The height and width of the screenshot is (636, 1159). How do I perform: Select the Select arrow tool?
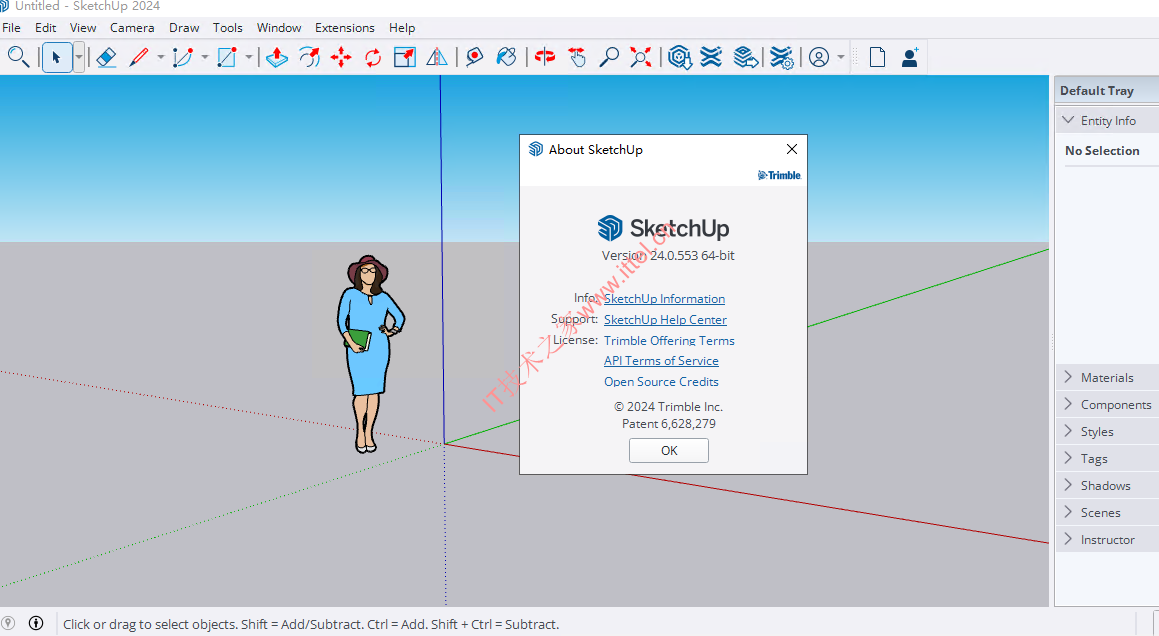[x=57, y=57]
